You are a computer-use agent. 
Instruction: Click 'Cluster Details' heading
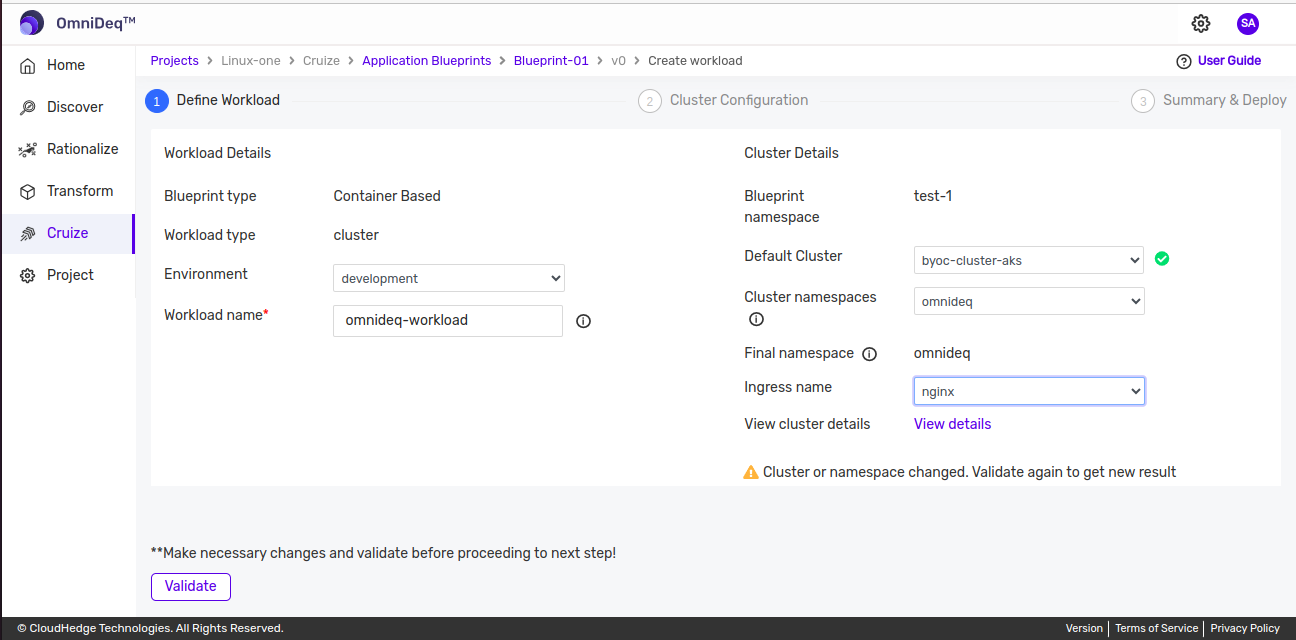click(792, 153)
